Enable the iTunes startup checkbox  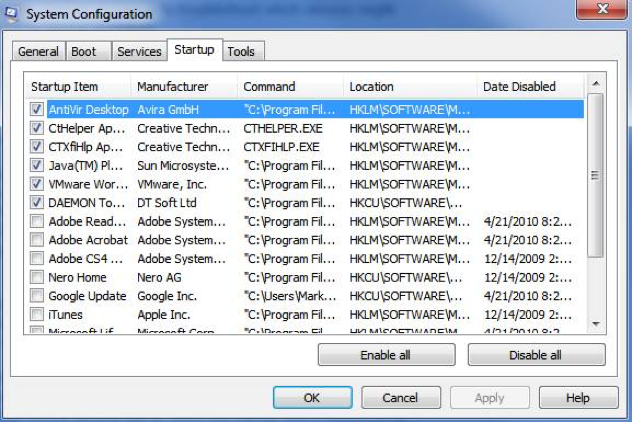click(x=37, y=314)
